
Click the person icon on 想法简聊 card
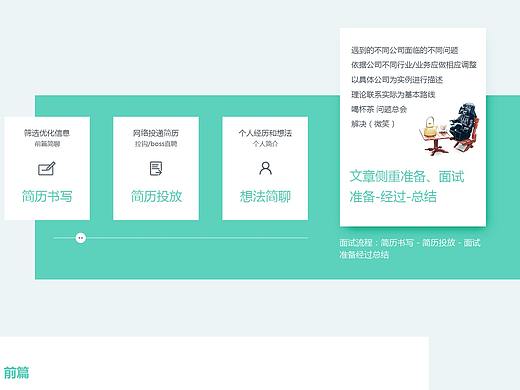pyautogui.click(x=265, y=168)
